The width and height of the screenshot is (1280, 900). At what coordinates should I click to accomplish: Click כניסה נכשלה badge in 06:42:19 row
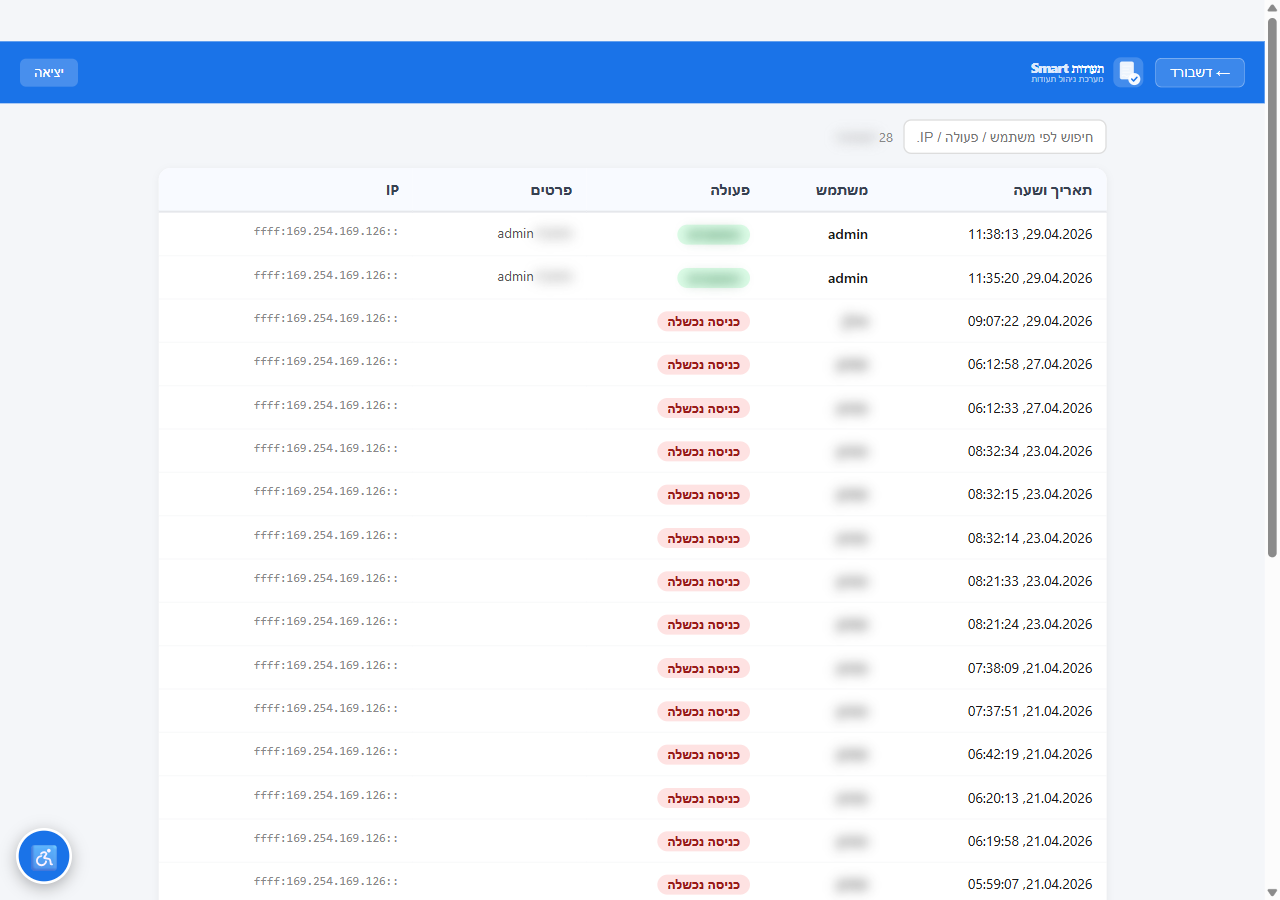point(703,754)
